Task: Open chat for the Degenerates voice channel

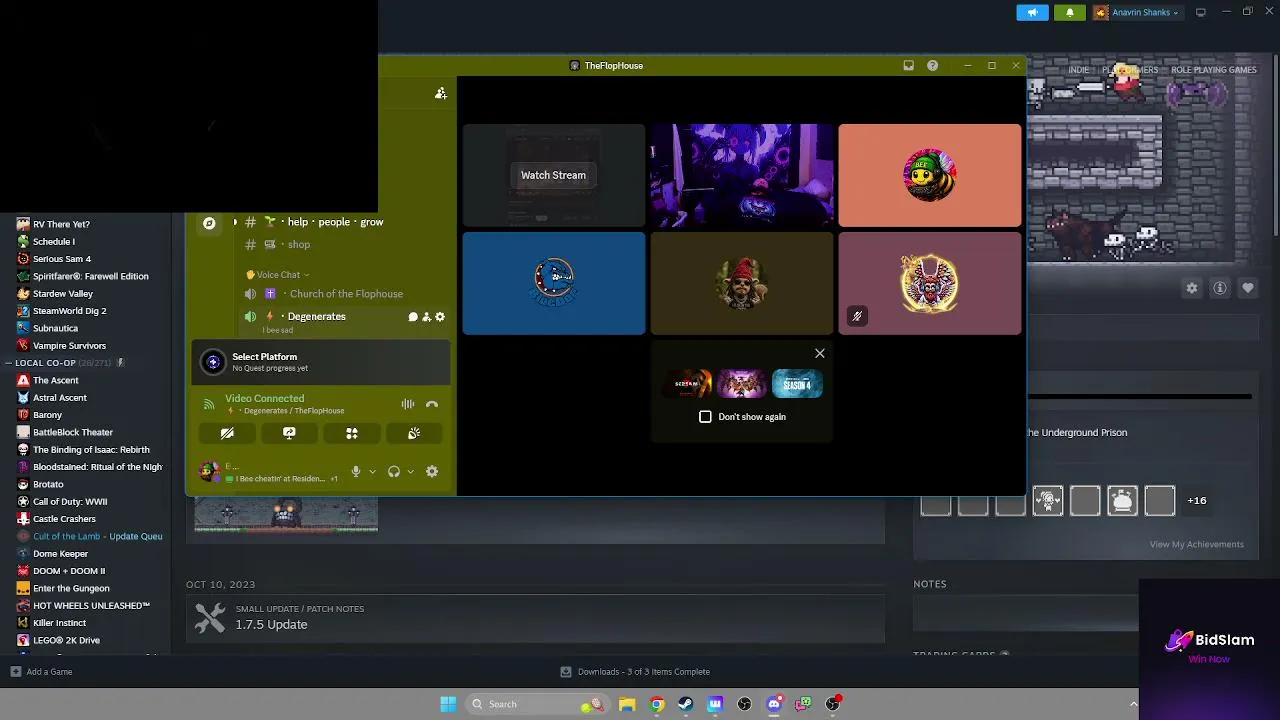Action: [x=412, y=317]
